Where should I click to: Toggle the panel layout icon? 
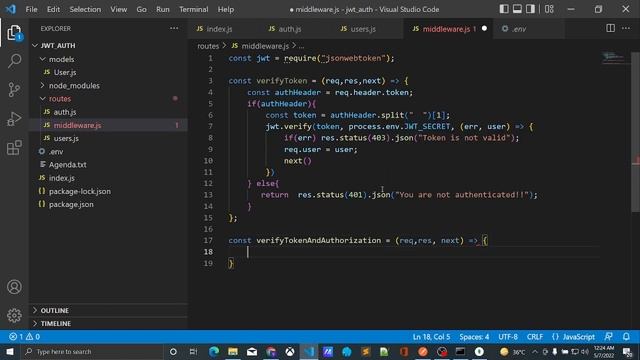pyautogui.click(x=517, y=9)
